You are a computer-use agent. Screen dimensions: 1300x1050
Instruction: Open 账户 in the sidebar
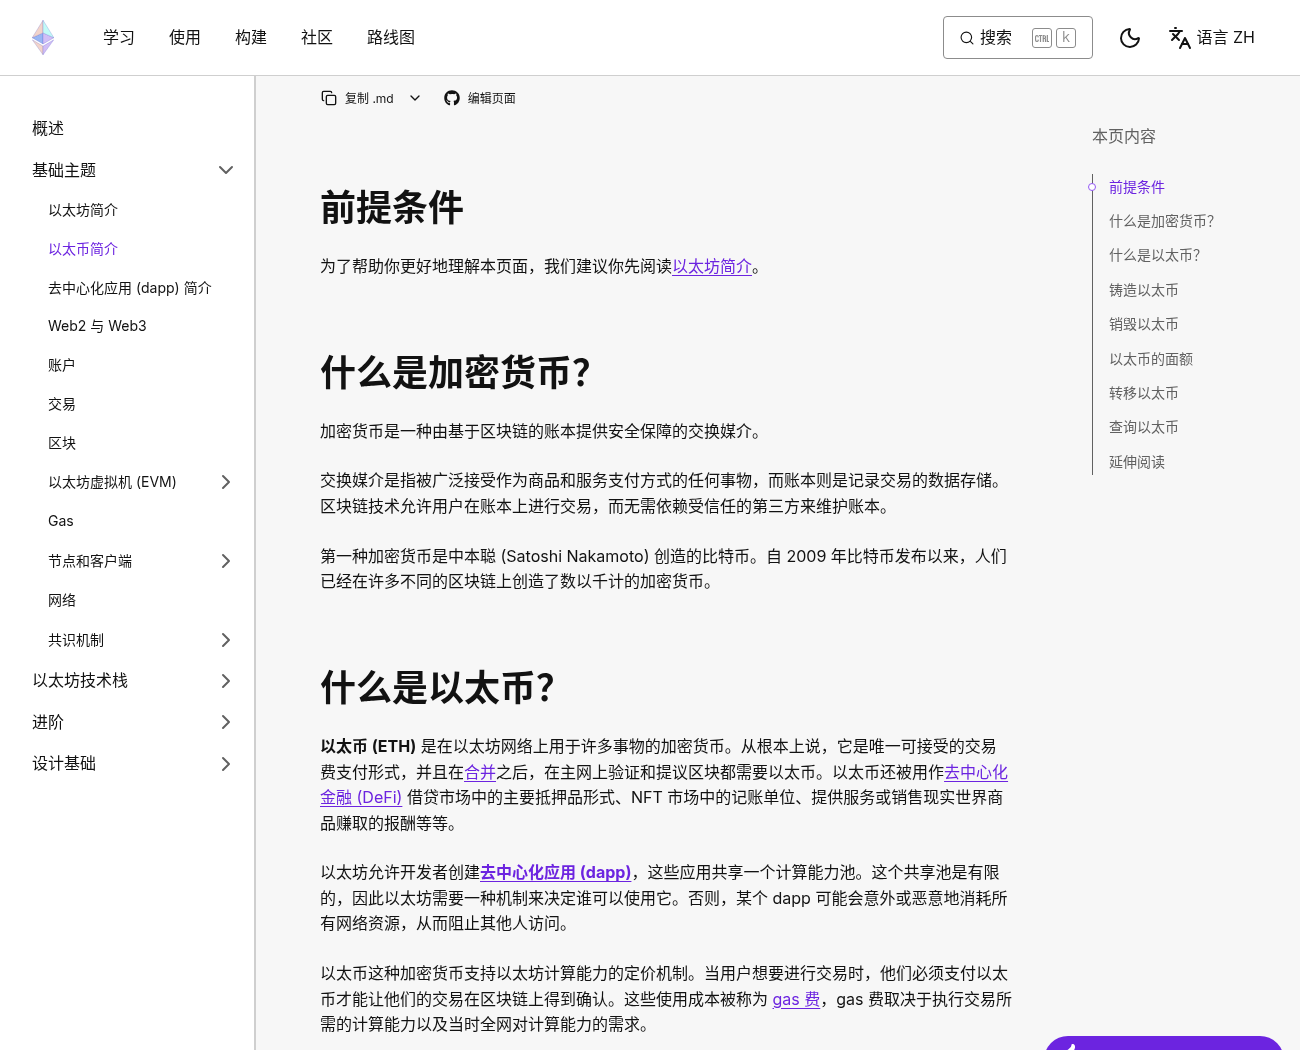tap(62, 365)
